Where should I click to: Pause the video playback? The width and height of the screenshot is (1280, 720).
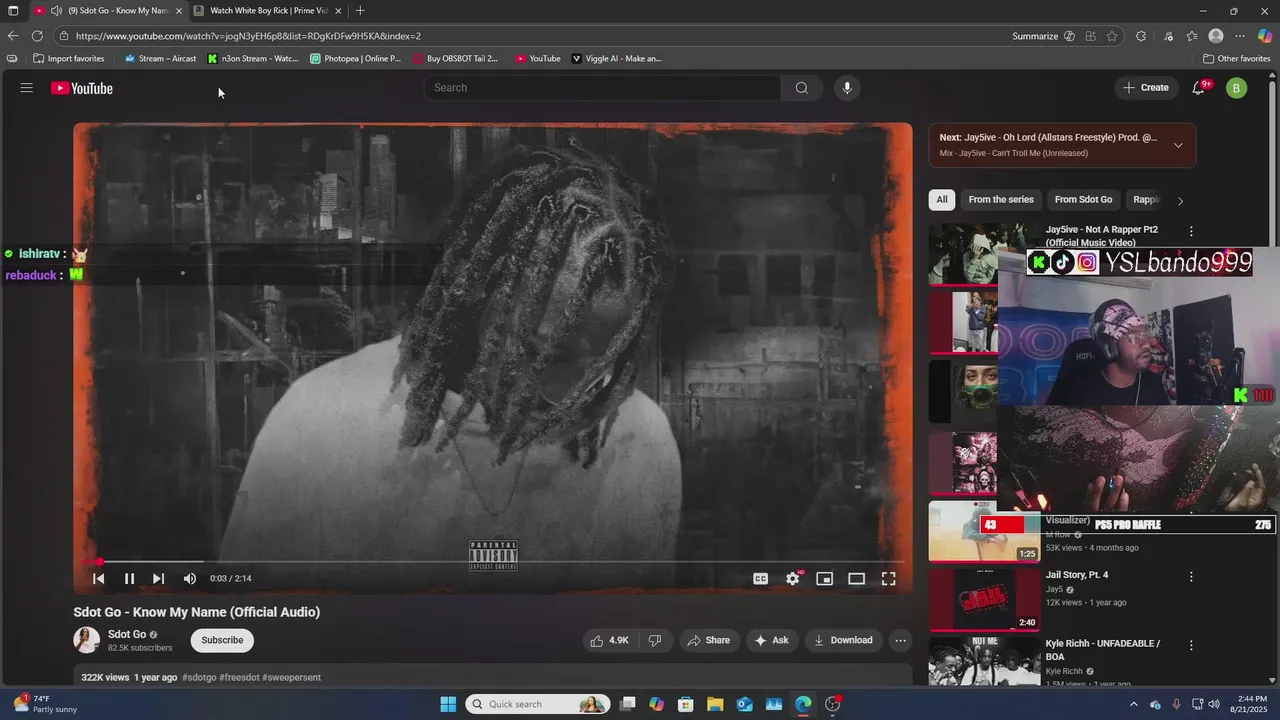(x=129, y=579)
